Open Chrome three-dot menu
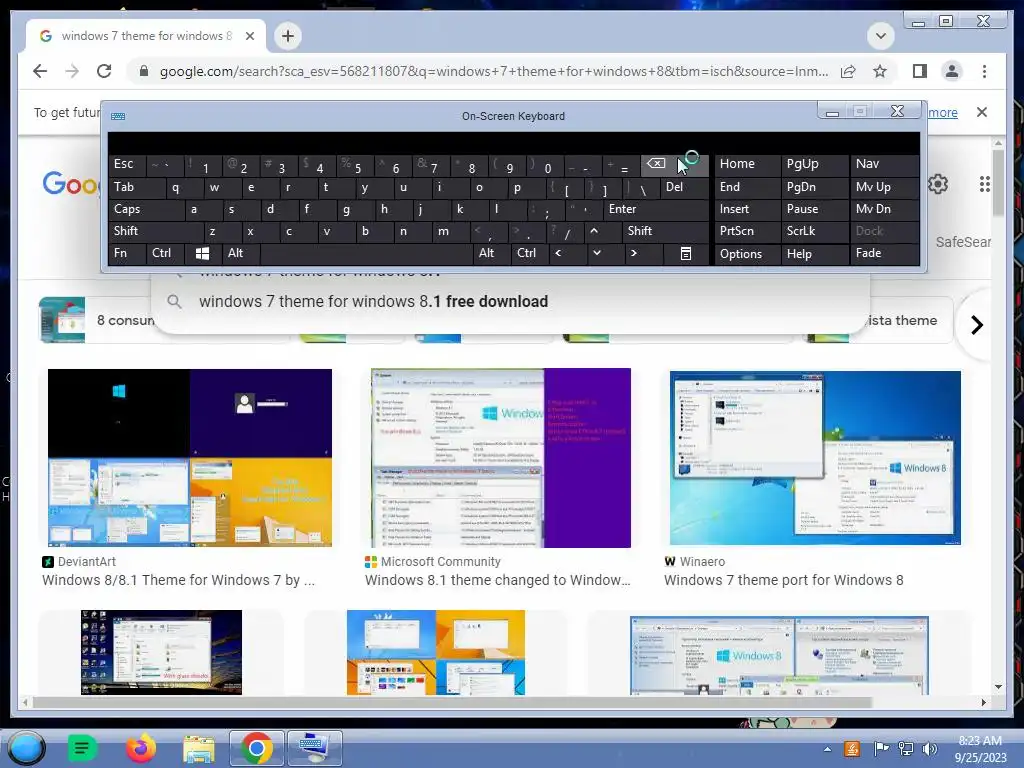 984,71
